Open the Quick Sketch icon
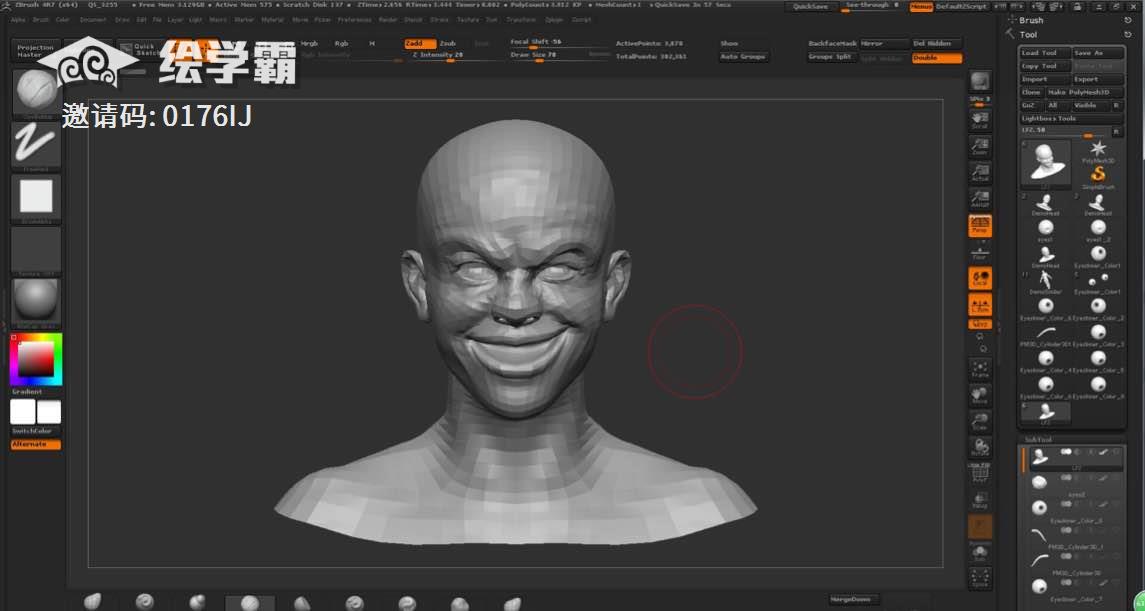 point(137,50)
